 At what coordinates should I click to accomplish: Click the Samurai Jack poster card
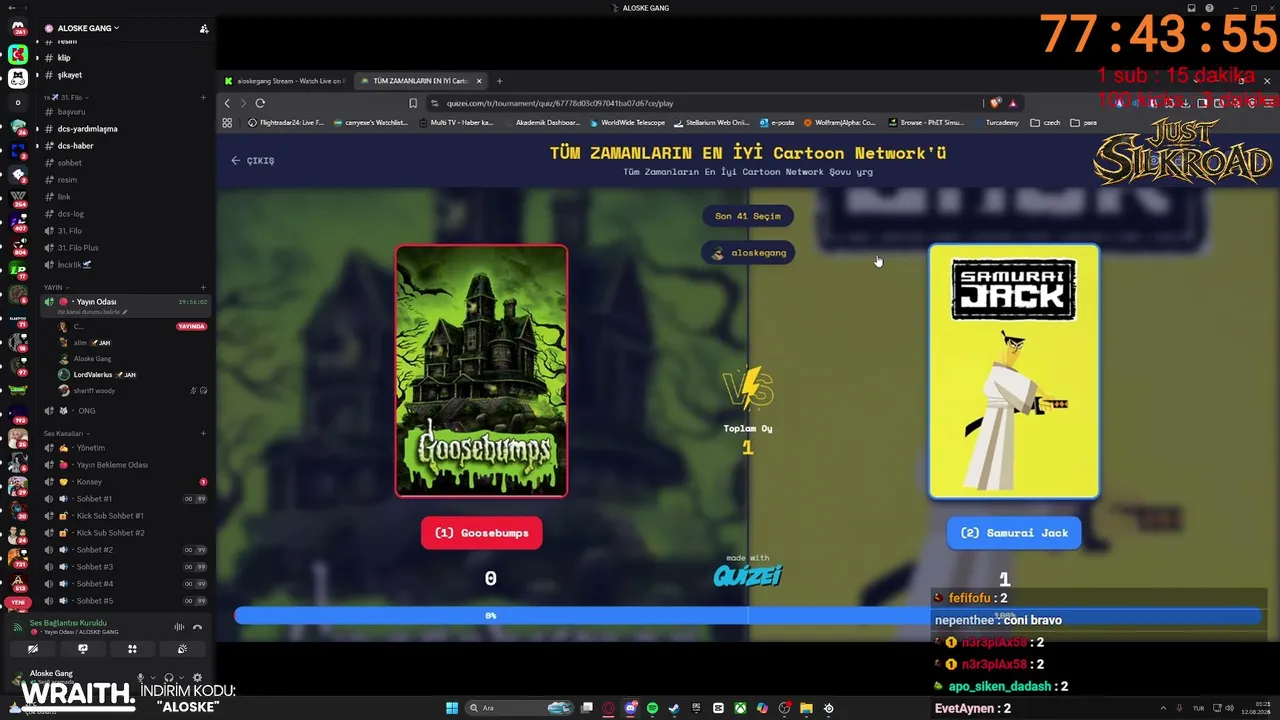(1014, 371)
